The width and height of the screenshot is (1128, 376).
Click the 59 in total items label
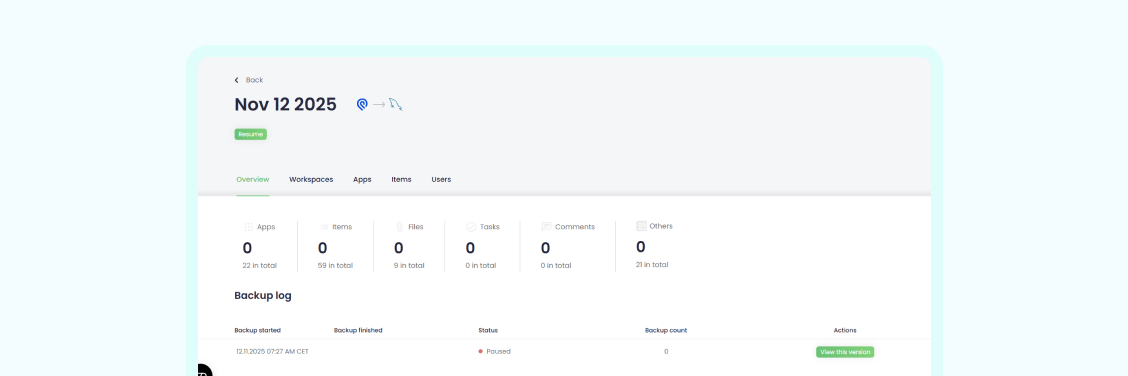335,265
